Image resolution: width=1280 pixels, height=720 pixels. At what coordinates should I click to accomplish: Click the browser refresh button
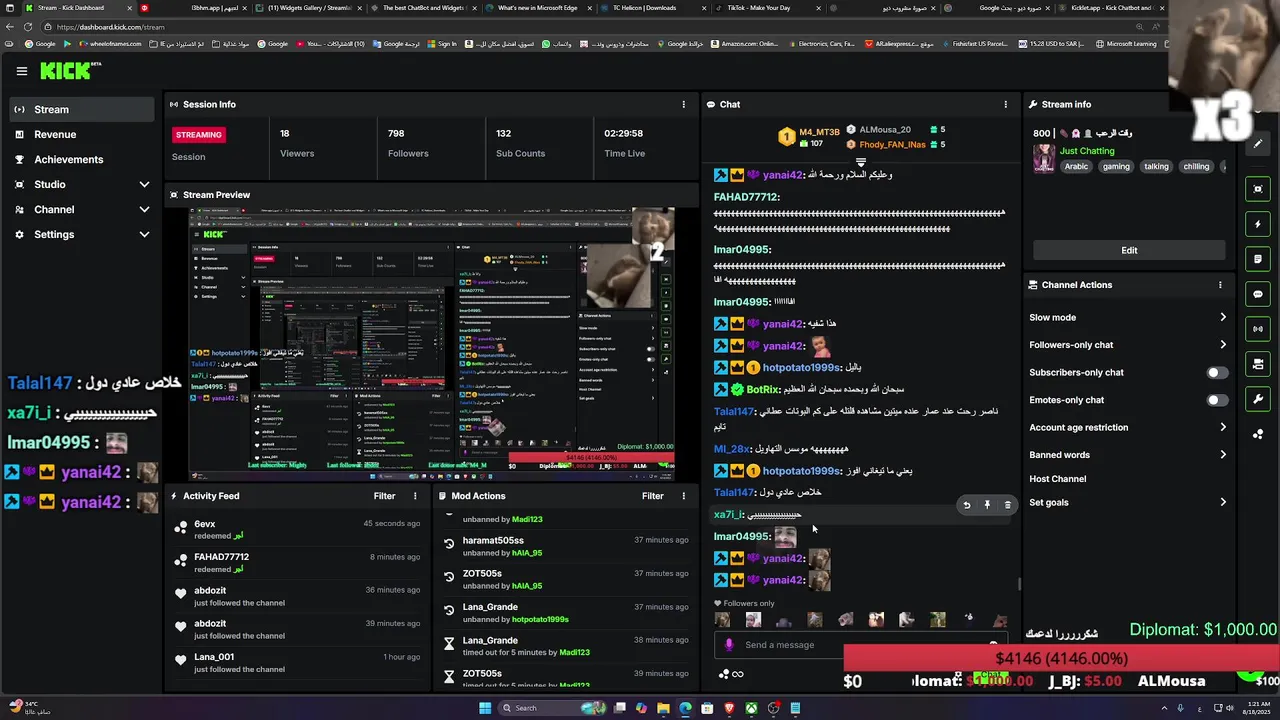point(28,27)
